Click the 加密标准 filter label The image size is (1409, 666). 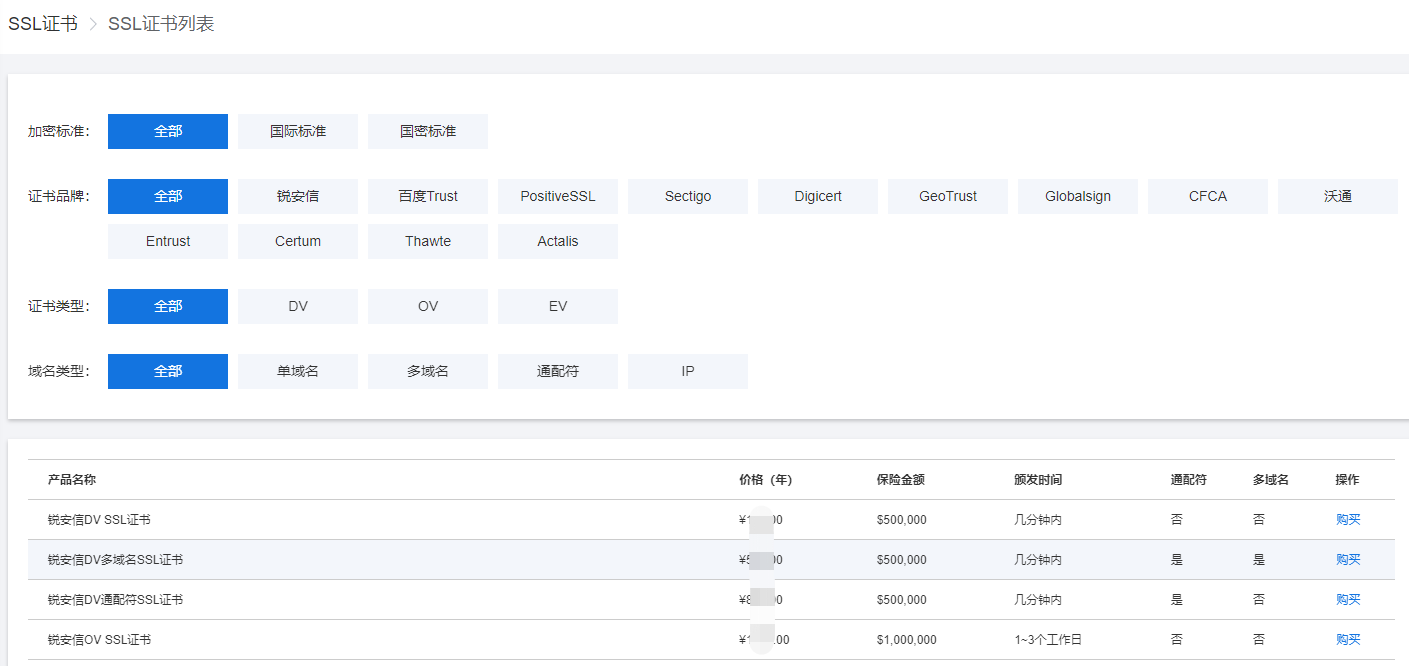point(59,131)
